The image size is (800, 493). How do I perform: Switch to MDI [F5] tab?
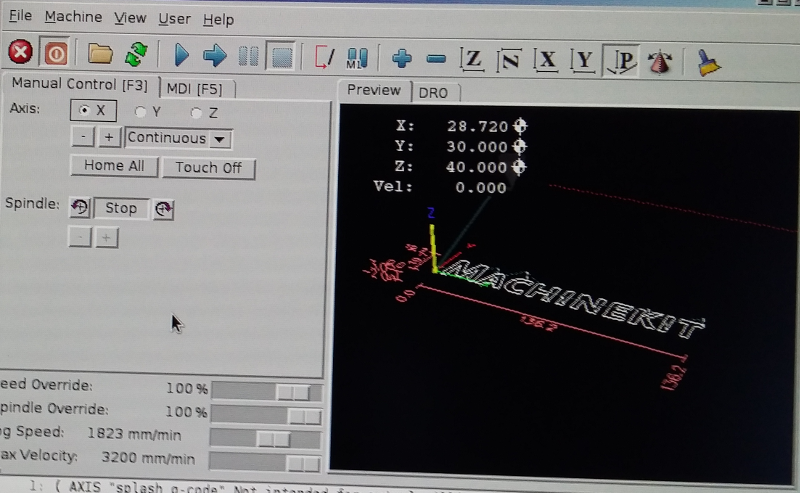196,88
